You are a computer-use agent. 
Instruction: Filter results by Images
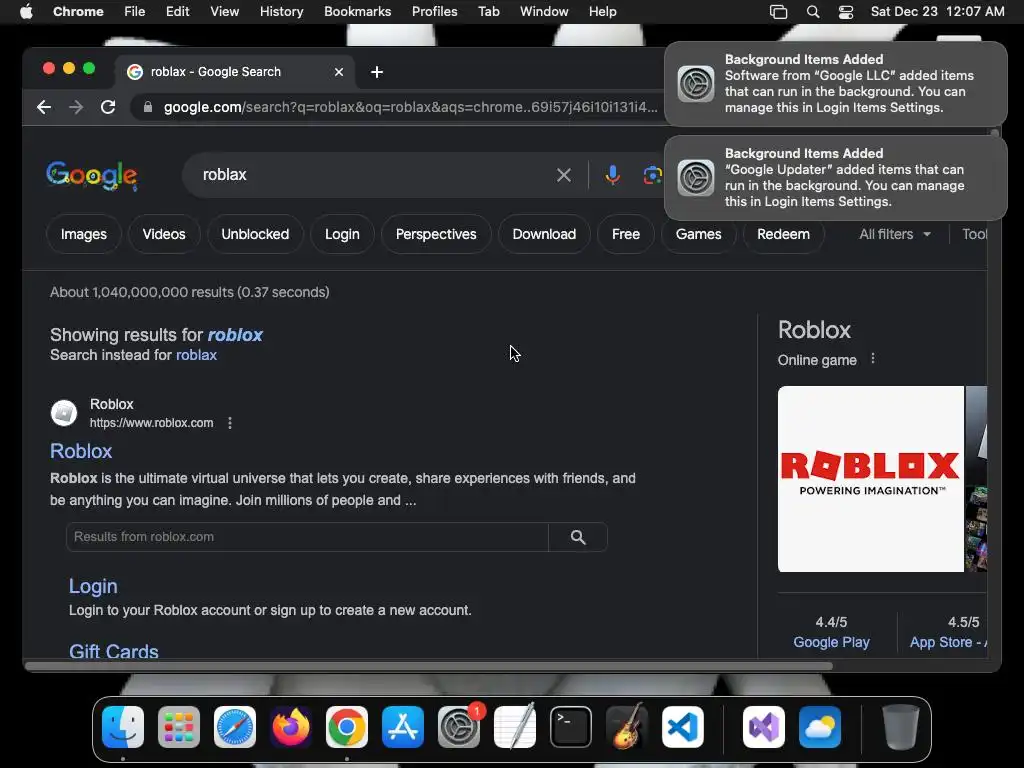84,234
